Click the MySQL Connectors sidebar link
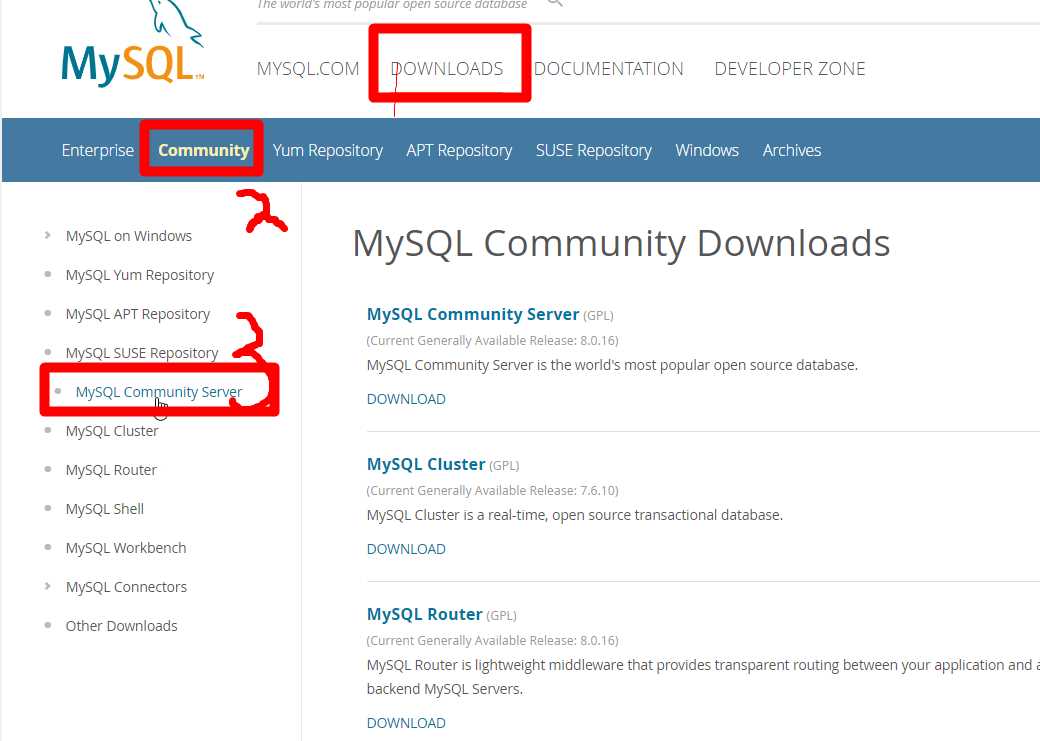 pyautogui.click(x=126, y=587)
